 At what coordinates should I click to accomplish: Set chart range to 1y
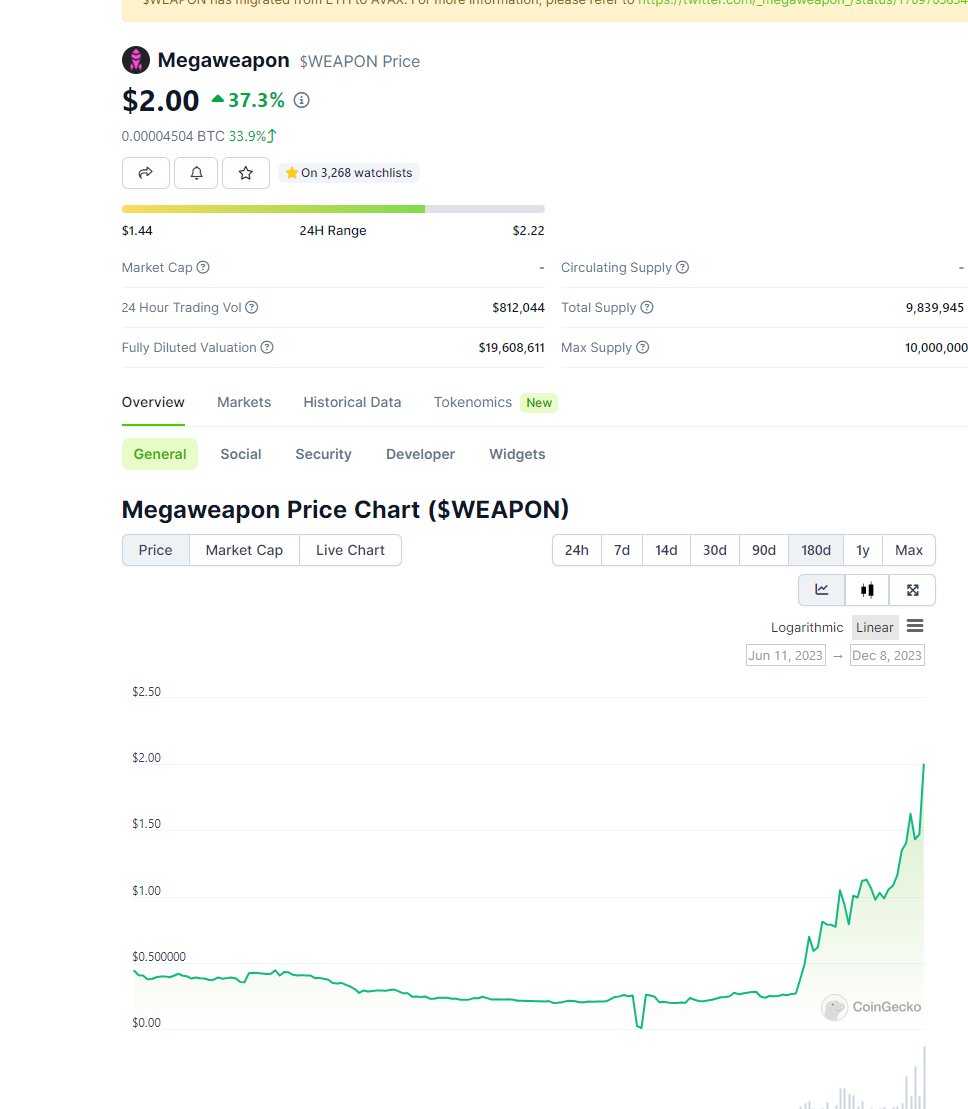pyautogui.click(x=863, y=550)
